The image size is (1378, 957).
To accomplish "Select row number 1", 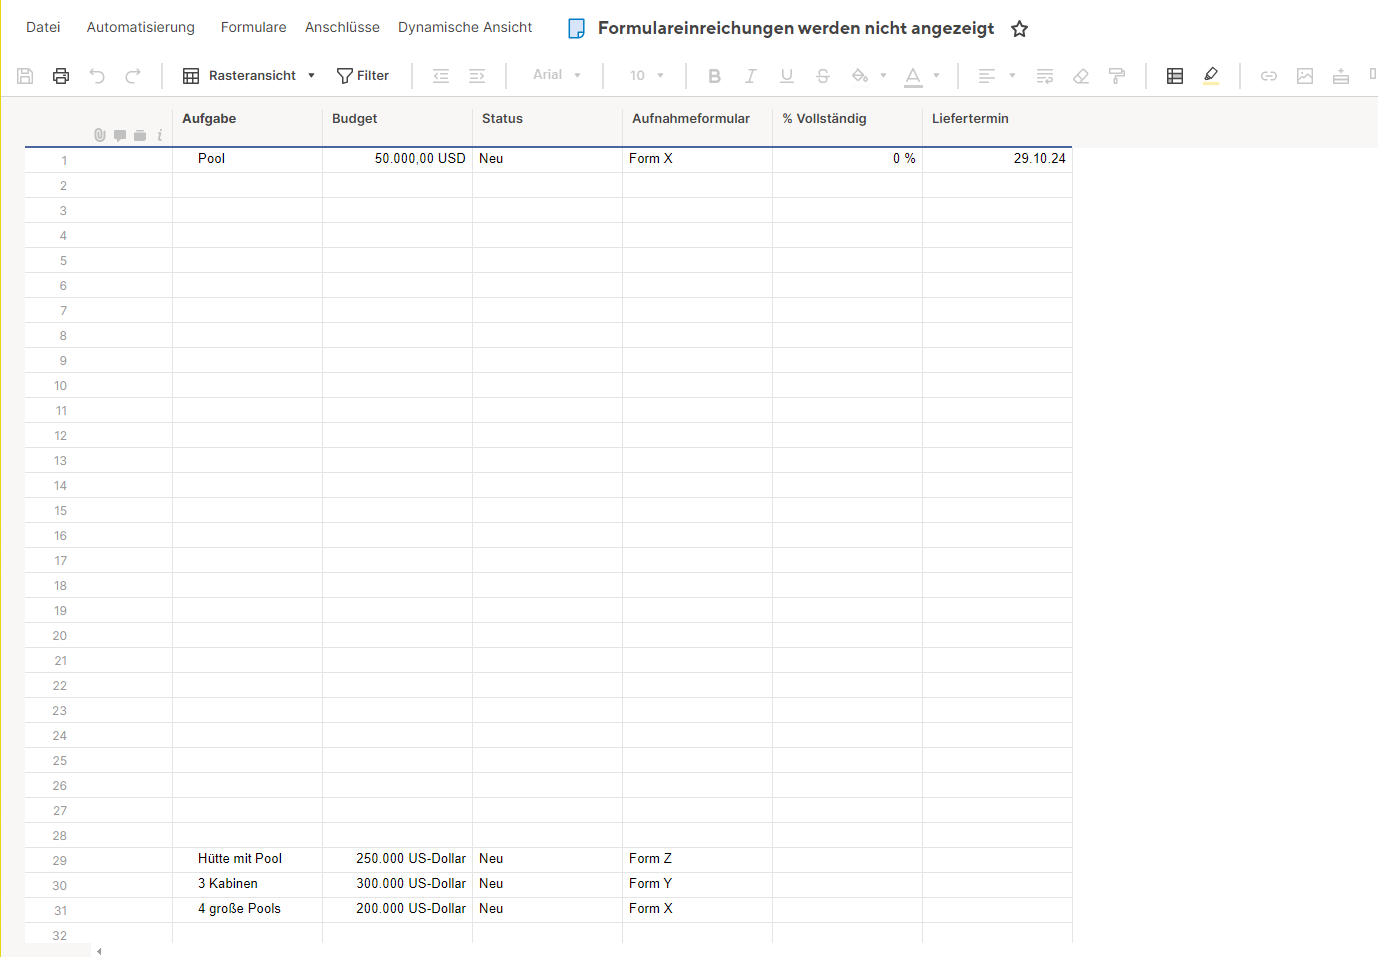I will 64,160.
